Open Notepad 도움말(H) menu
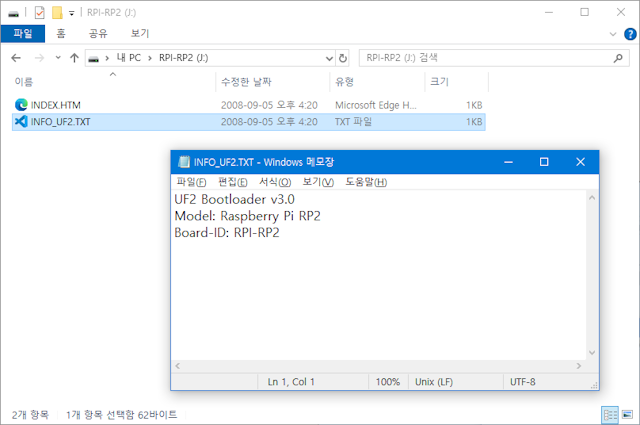640x425 pixels. (366, 182)
